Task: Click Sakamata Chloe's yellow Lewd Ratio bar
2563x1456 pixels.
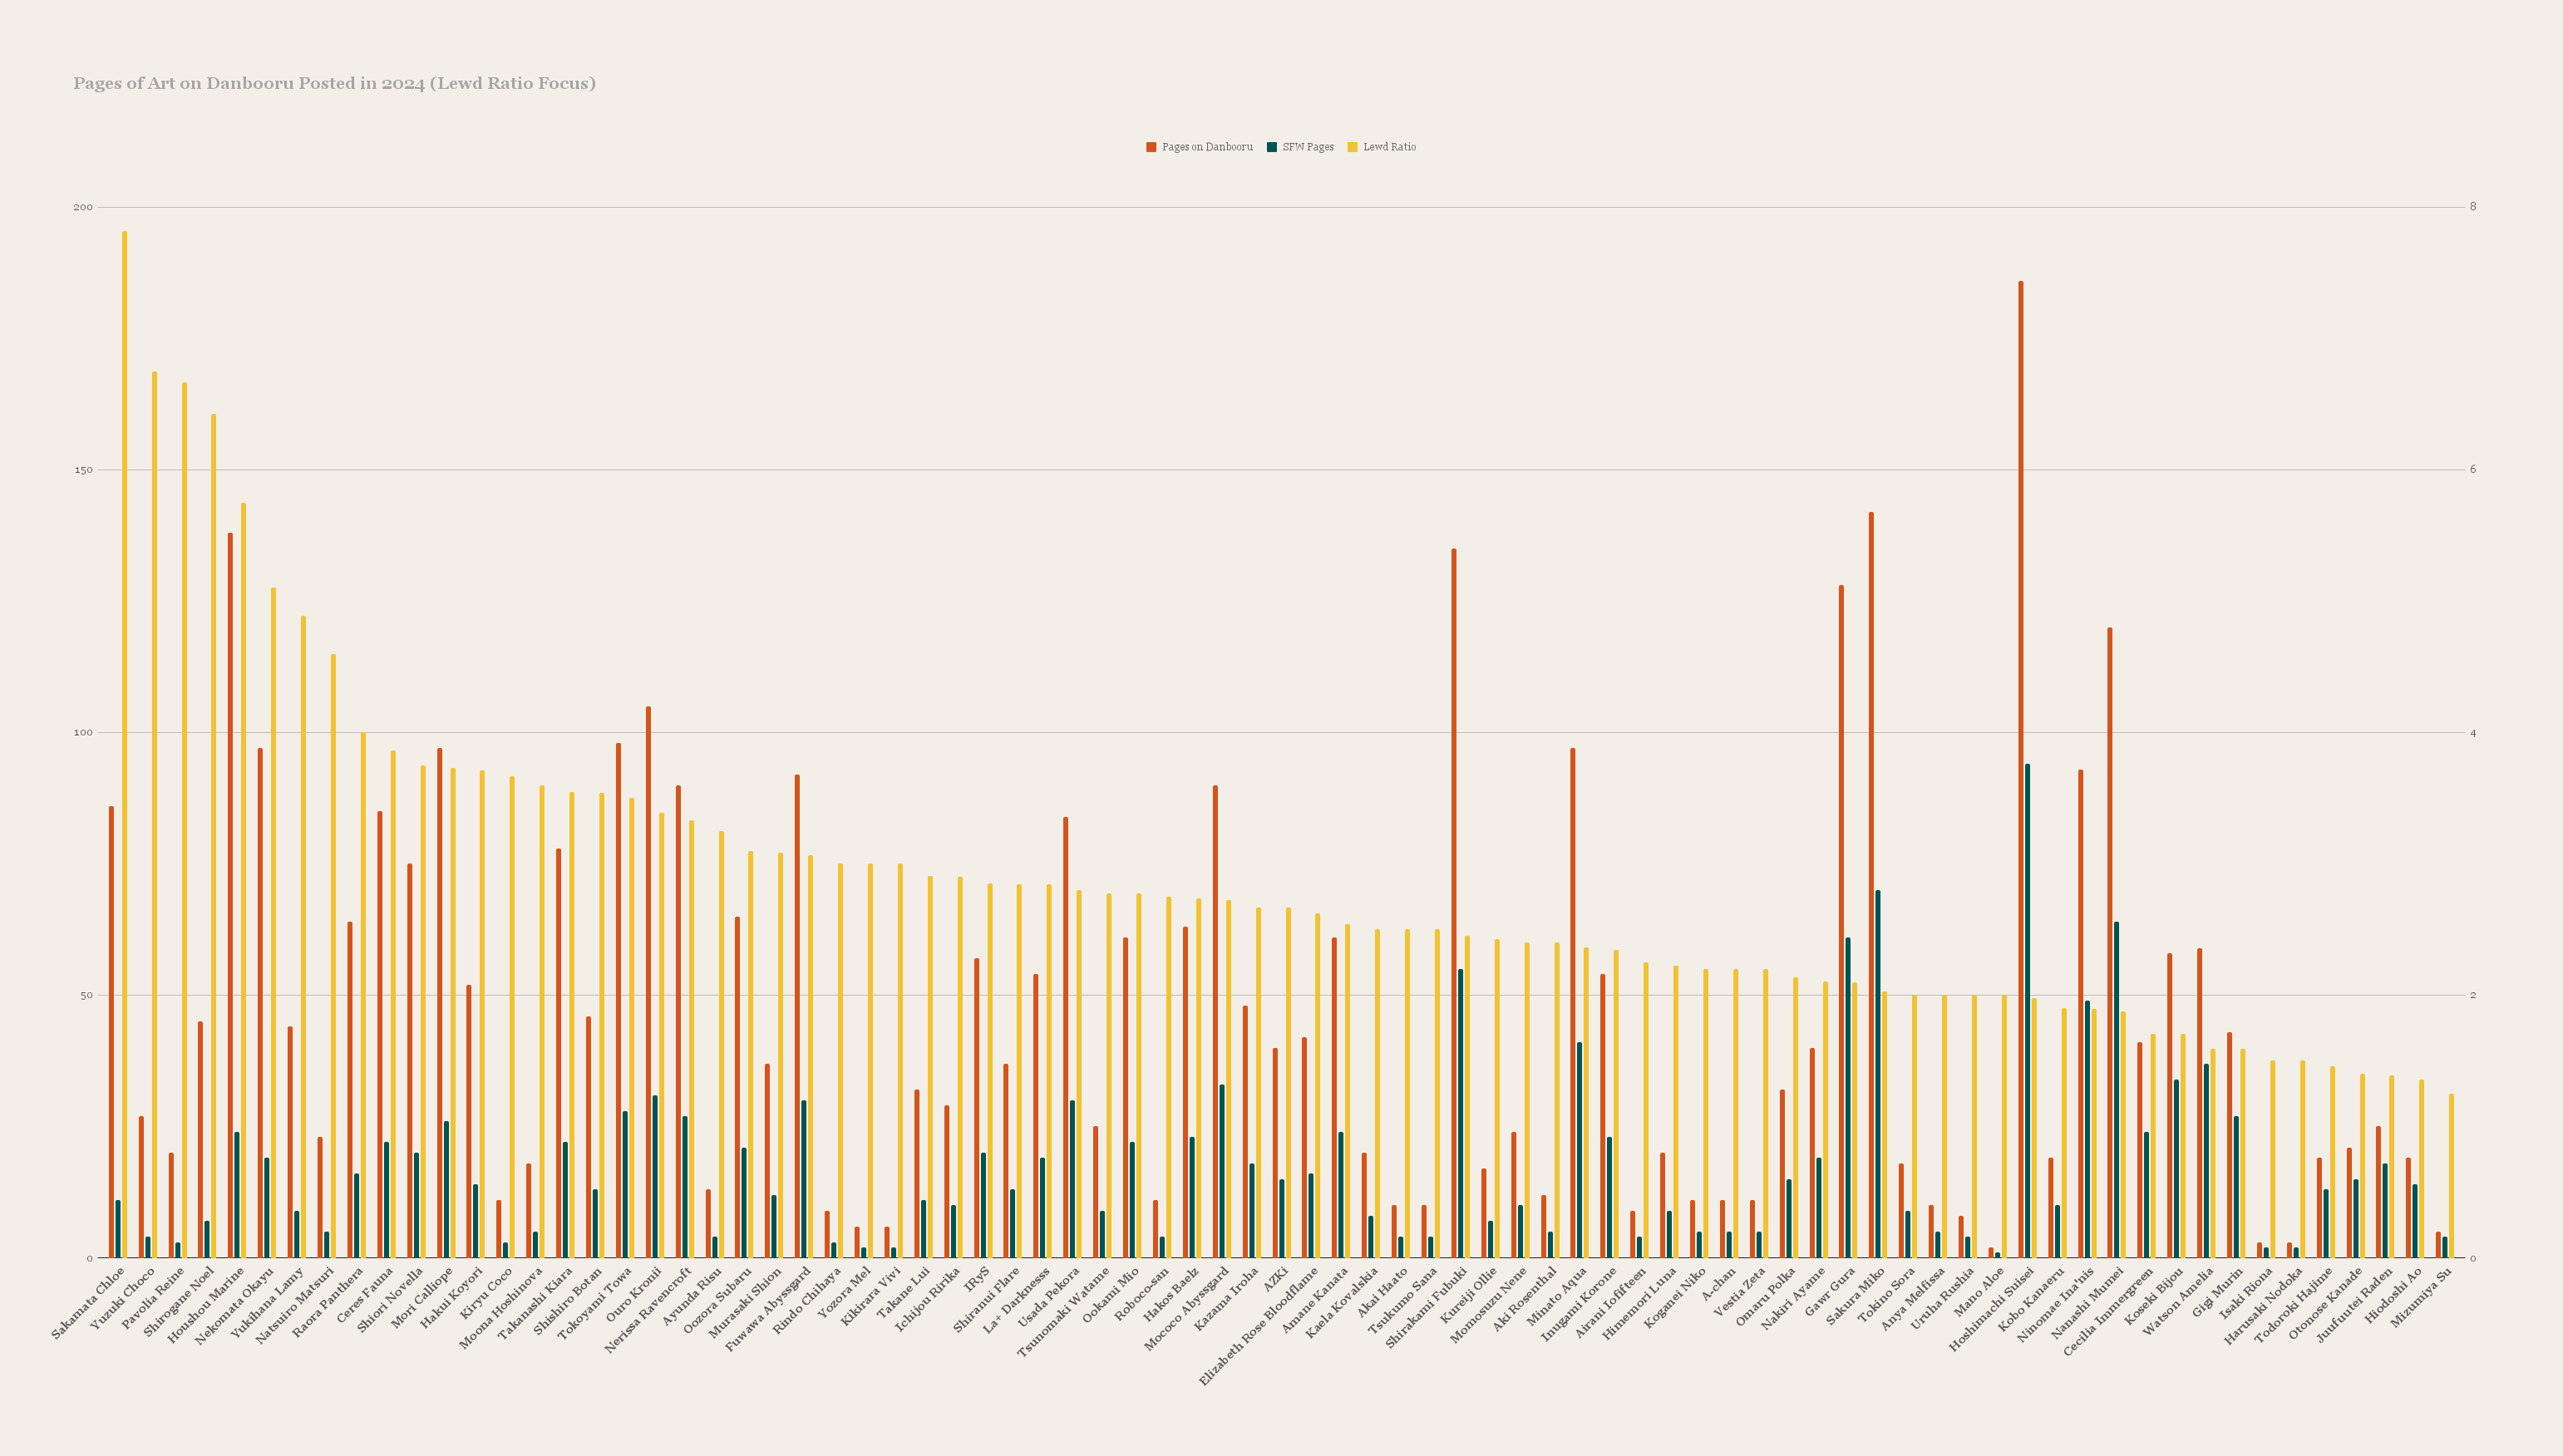Action: coord(125,744)
